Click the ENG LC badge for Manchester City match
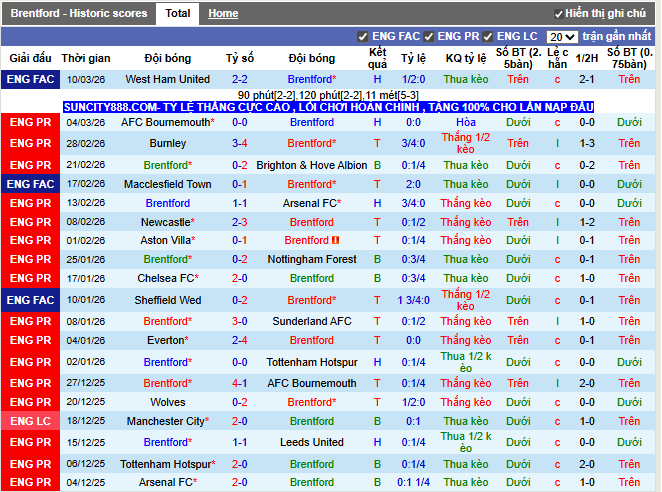Screen dimensions: 662x492 pos(30,422)
